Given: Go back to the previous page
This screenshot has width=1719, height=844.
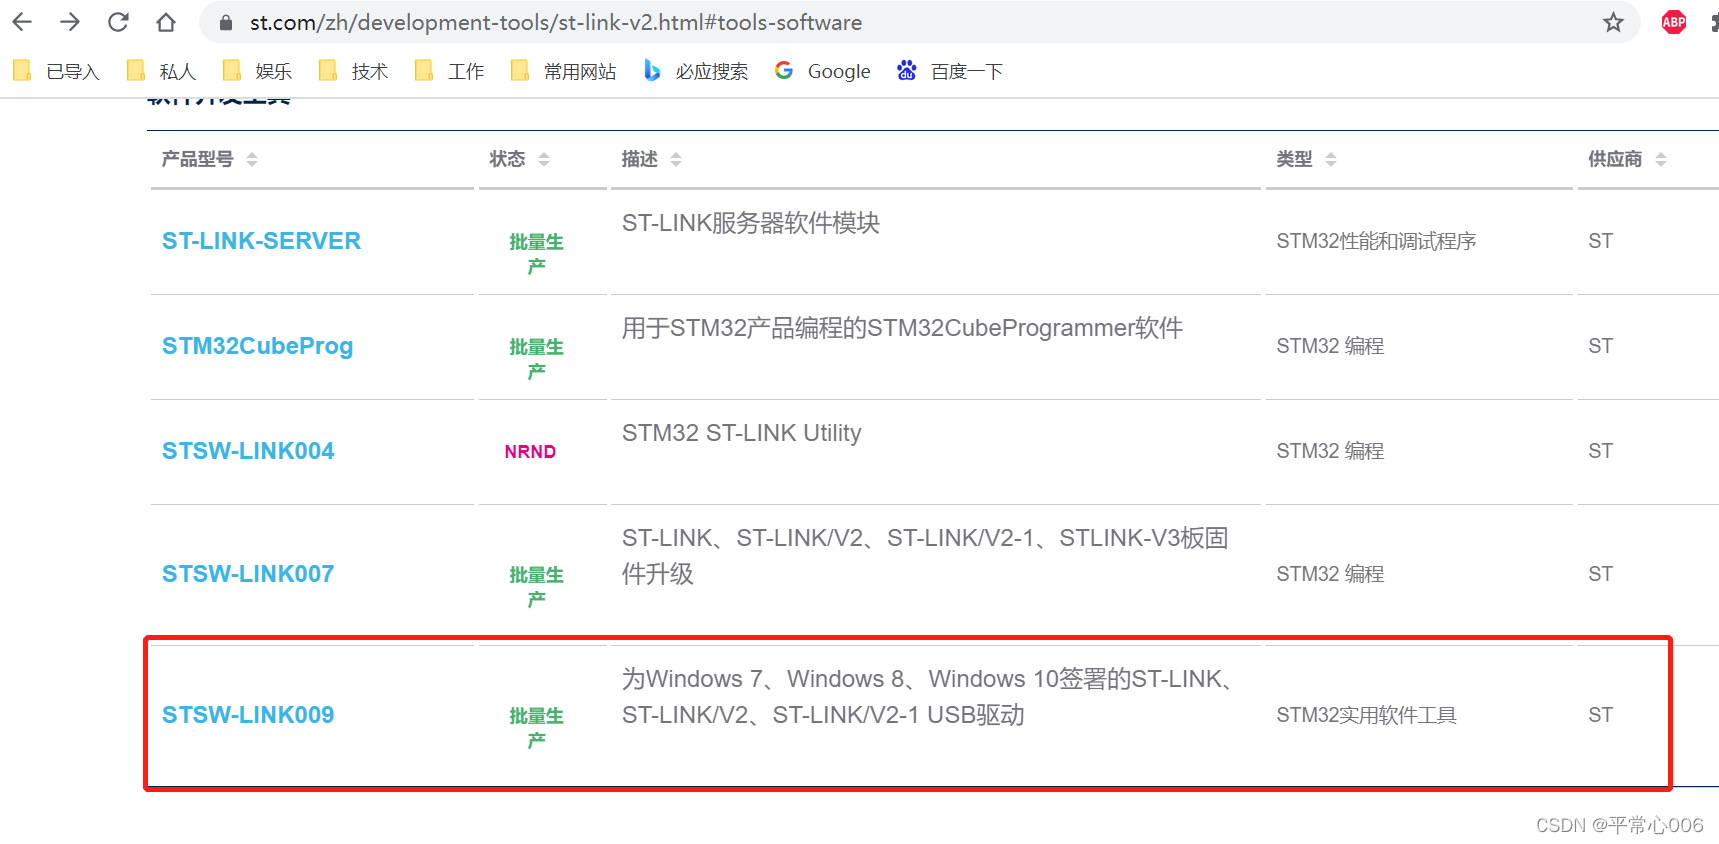Looking at the screenshot, I should 22,22.
